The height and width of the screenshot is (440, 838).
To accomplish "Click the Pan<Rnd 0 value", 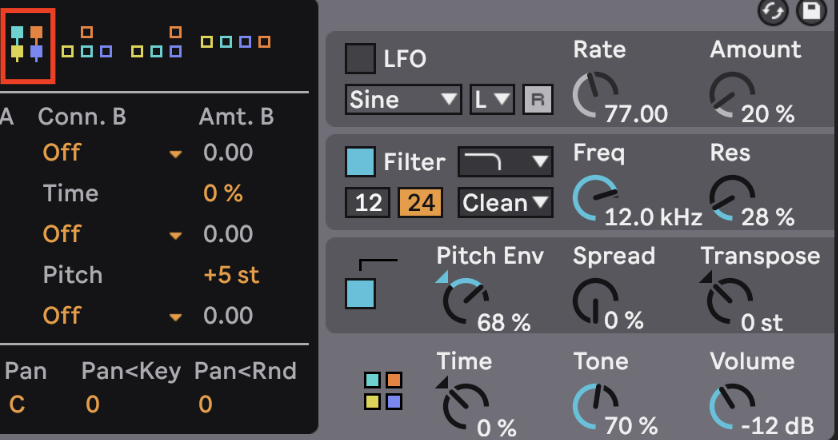I will coord(205,405).
